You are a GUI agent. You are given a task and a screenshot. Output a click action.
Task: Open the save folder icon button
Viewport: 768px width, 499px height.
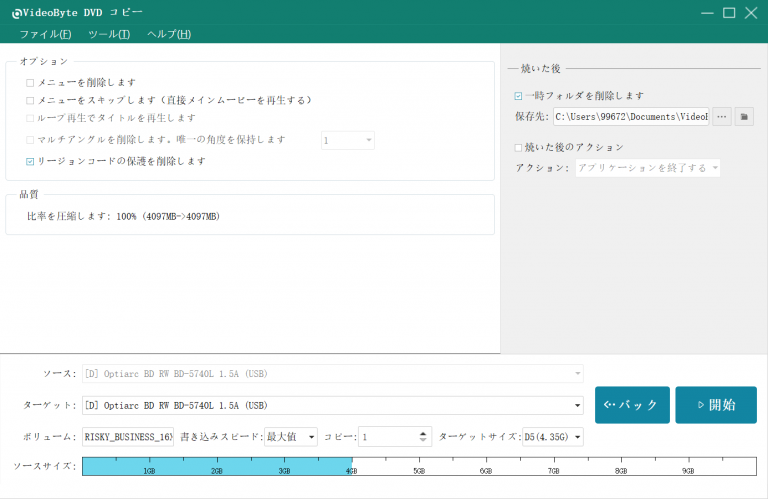pos(744,117)
